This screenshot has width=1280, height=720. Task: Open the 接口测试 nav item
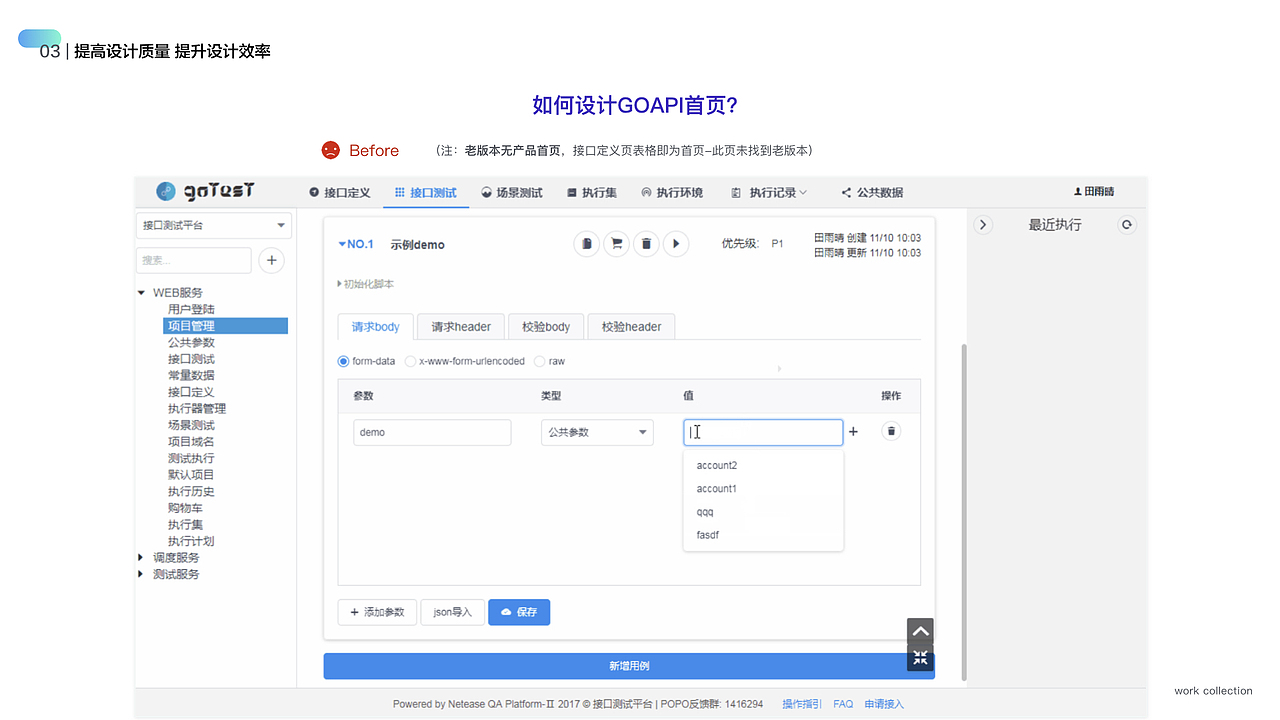coord(425,192)
